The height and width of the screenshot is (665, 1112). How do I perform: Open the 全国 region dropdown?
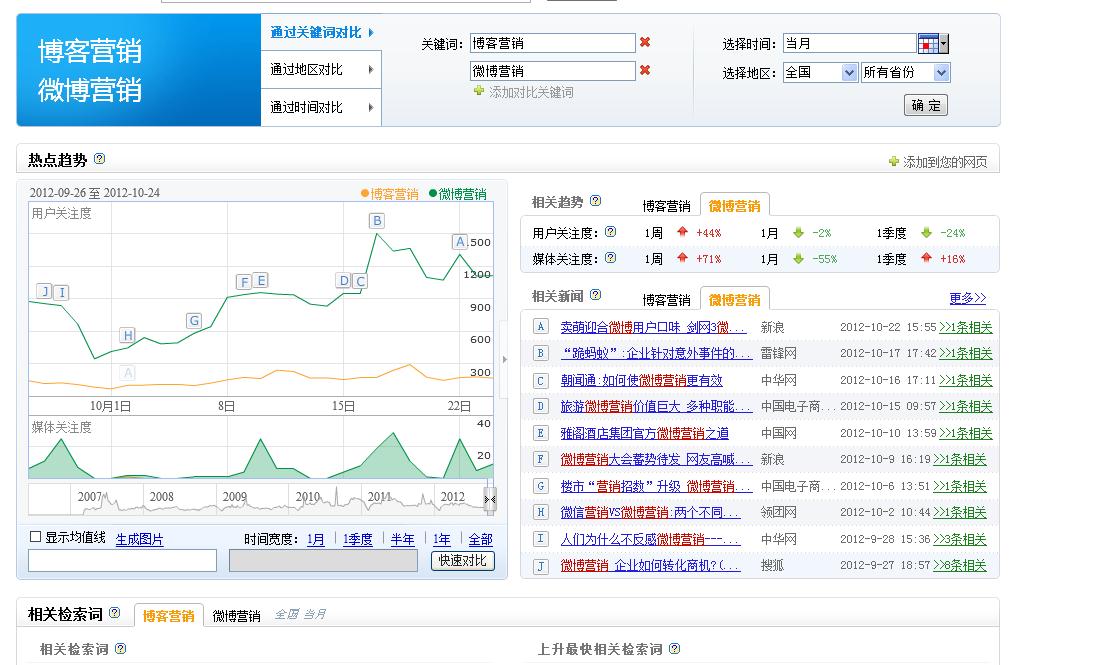click(820, 72)
